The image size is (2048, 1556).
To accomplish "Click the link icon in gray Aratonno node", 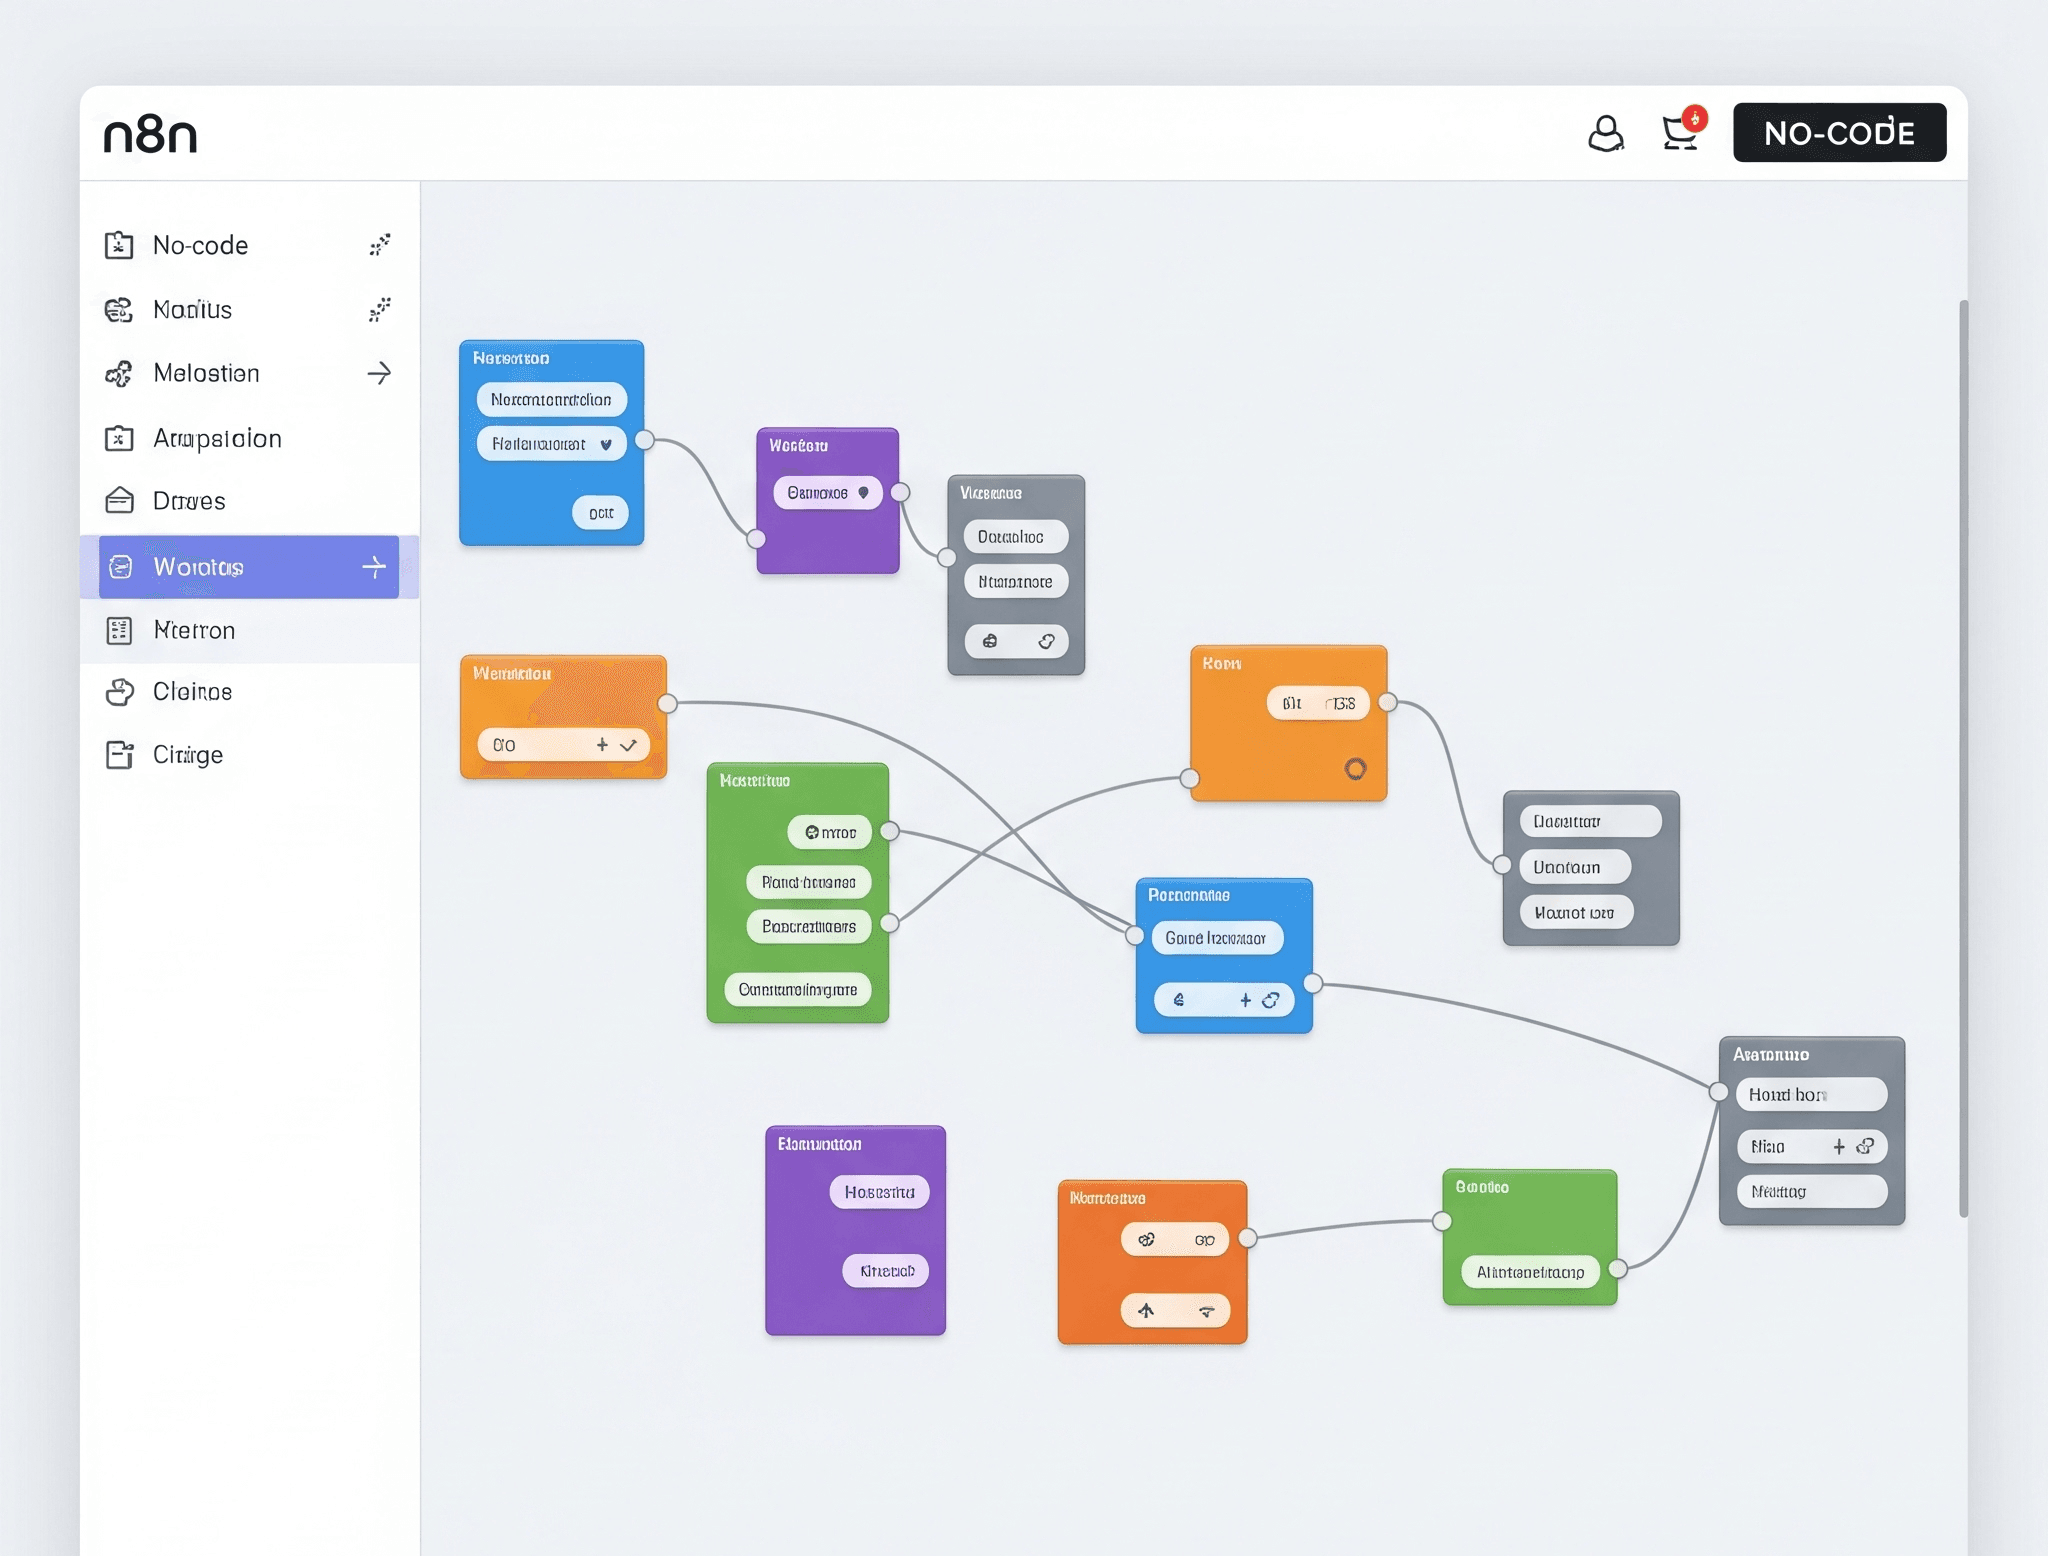I will [x=1865, y=1146].
